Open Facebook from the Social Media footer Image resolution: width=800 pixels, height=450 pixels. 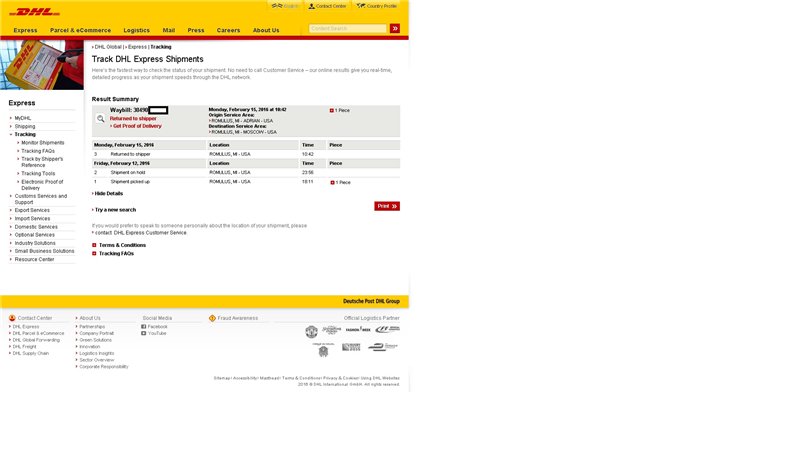tap(156, 326)
